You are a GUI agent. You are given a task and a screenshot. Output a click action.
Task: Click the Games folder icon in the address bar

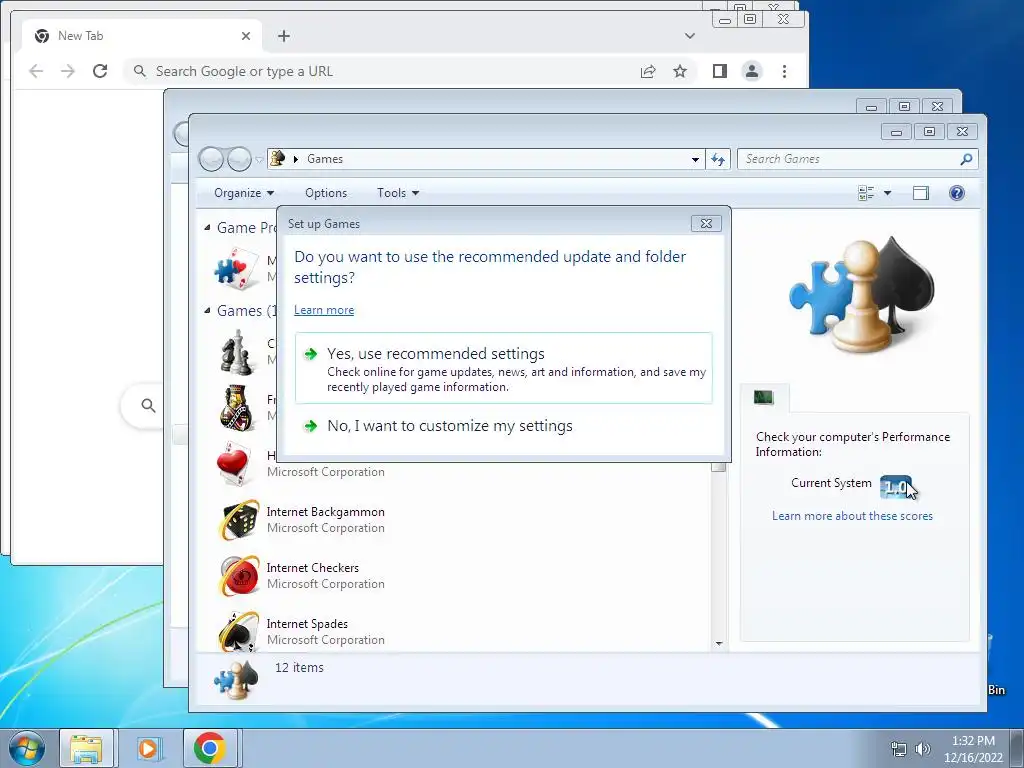click(278, 158)
